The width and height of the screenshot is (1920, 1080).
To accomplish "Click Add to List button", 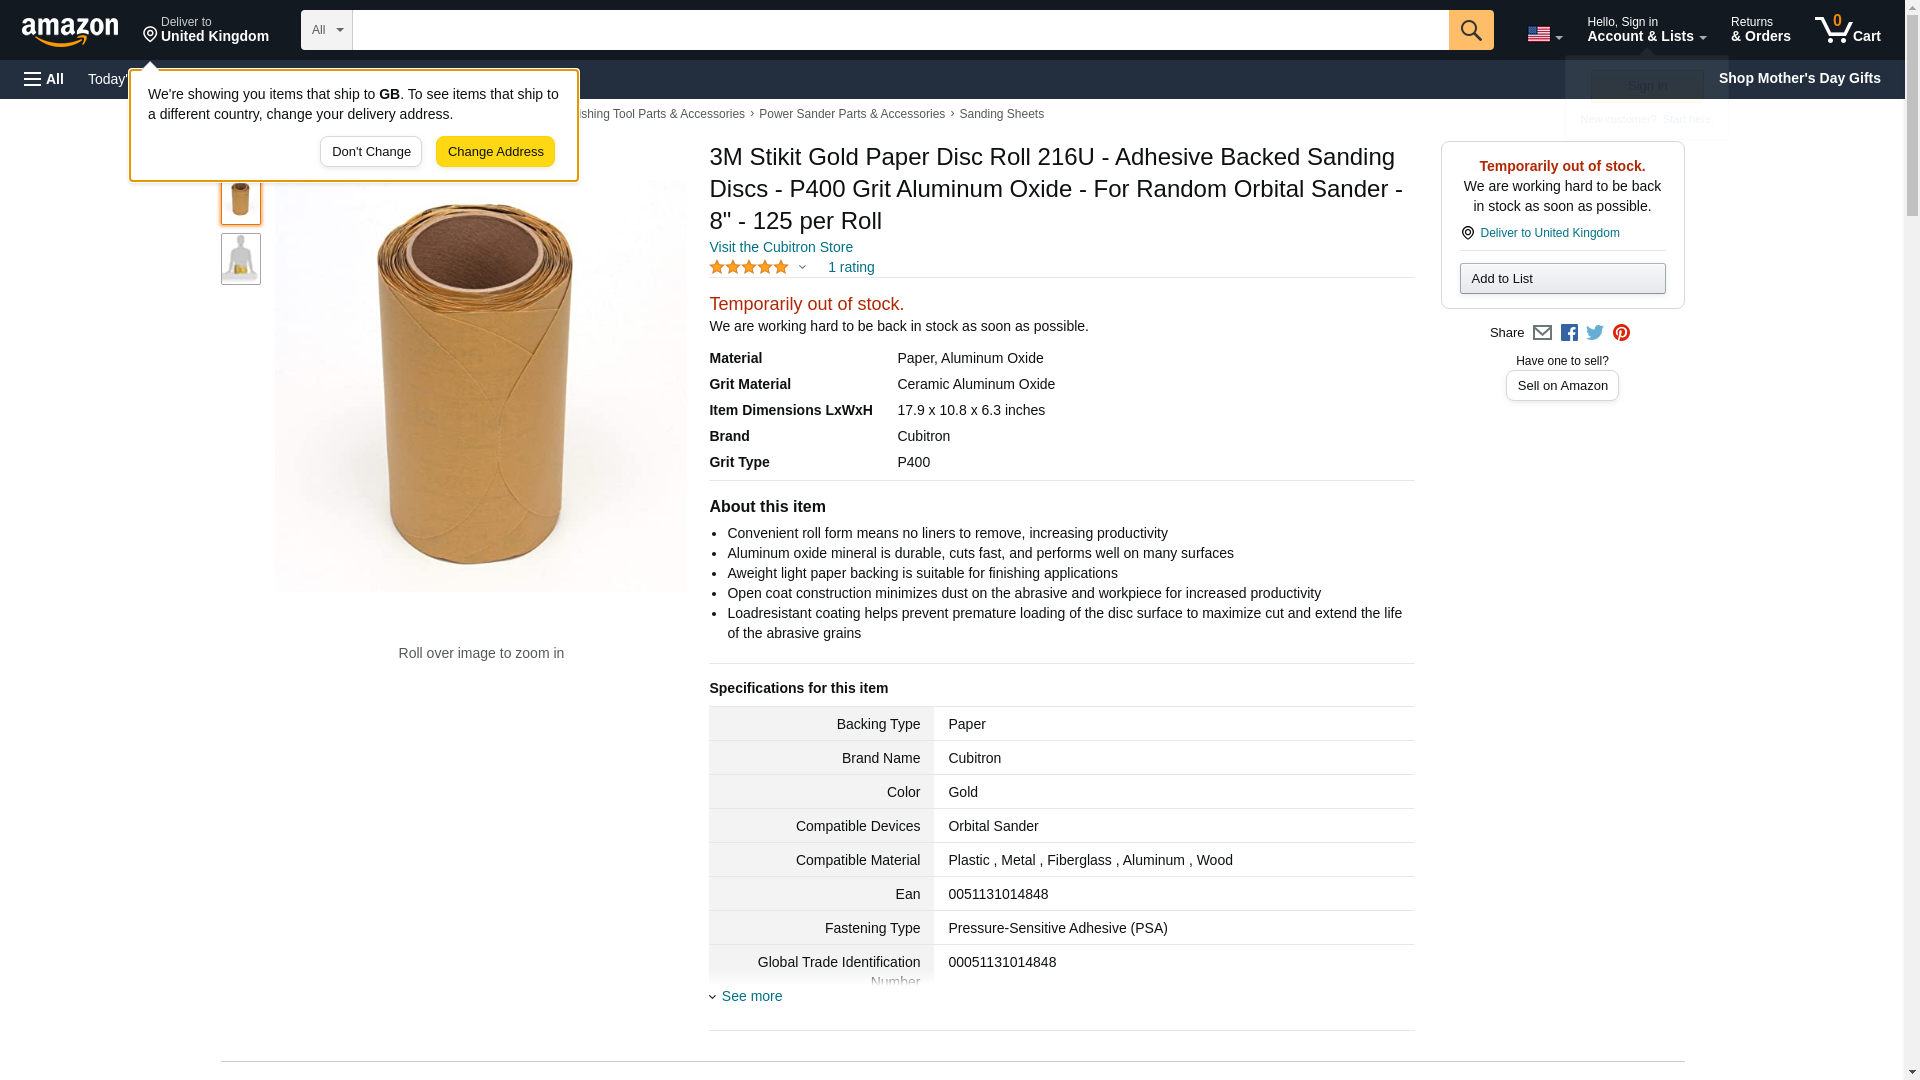I will [x=1562, y=279].
